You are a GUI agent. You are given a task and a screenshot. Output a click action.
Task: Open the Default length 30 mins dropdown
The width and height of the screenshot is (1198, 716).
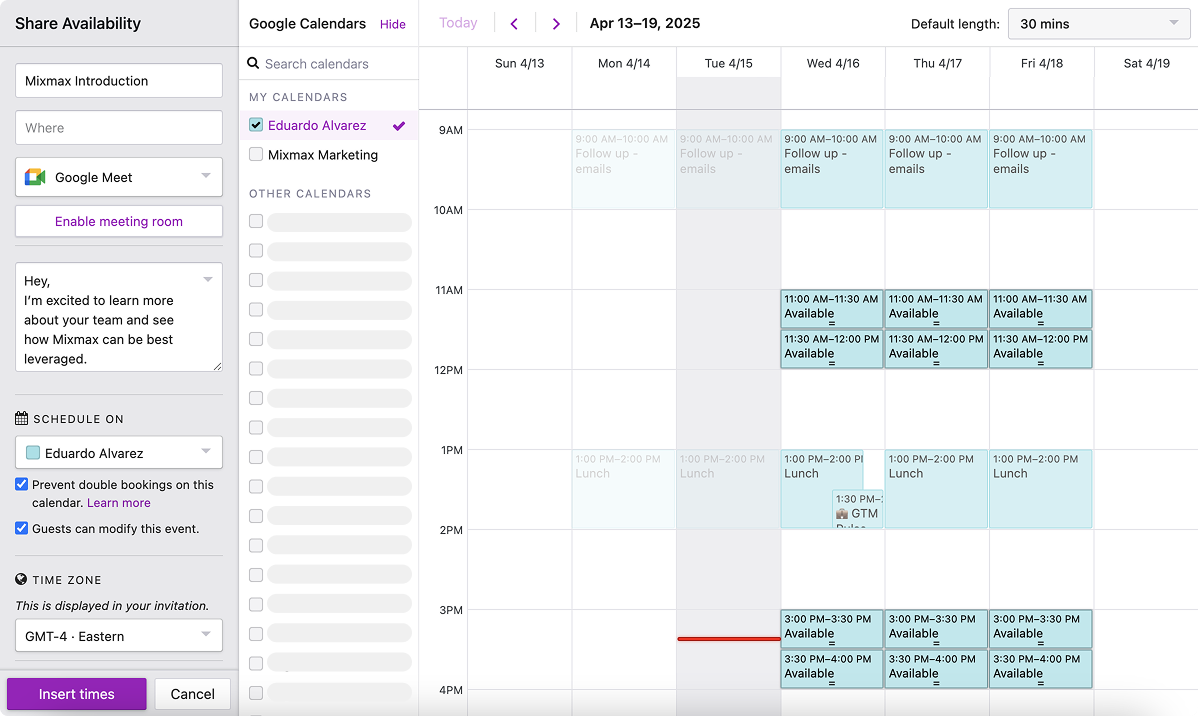(x=1099, y=24)
